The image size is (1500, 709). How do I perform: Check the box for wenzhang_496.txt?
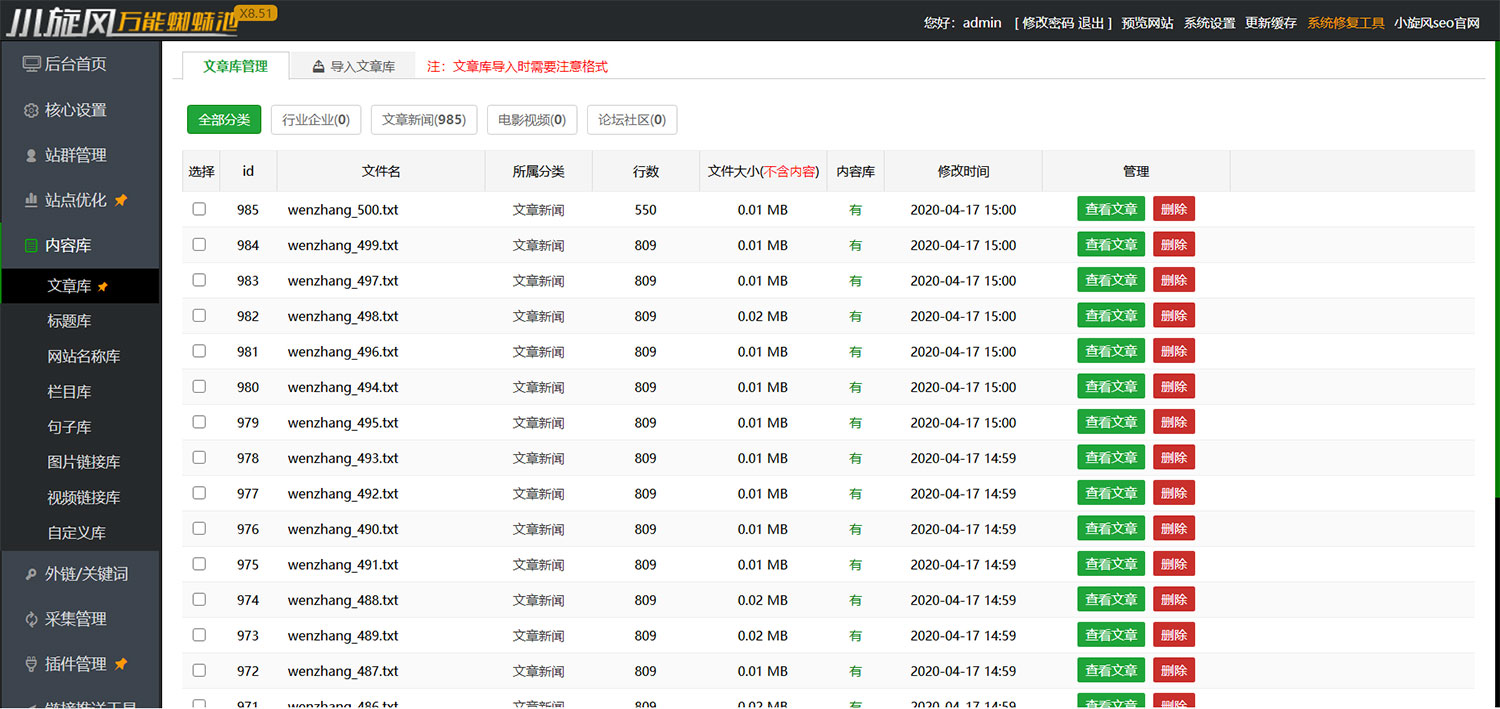(x=199, y=351)
